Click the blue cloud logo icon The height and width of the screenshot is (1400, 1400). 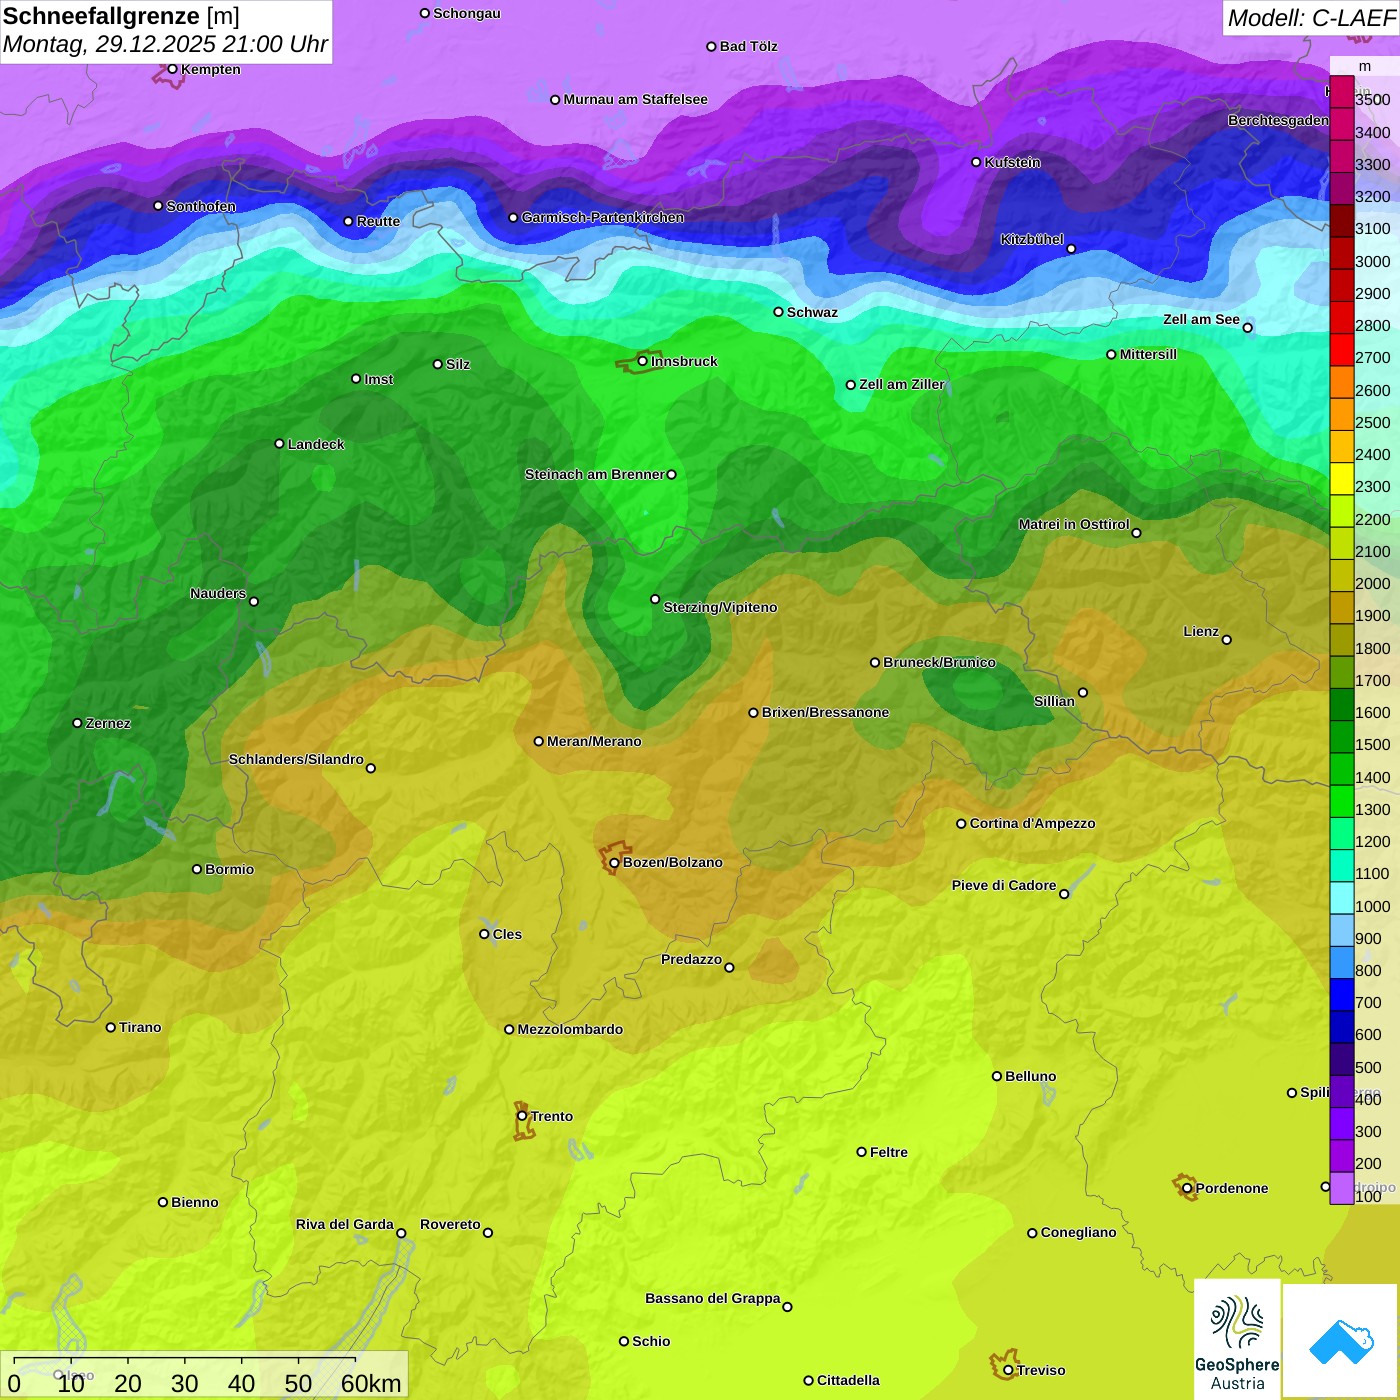(1341, 1341)
